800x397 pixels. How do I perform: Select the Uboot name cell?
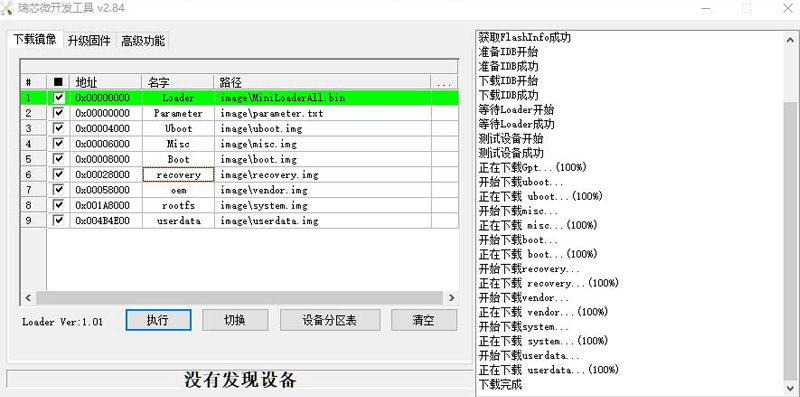(x=178, y=129)
